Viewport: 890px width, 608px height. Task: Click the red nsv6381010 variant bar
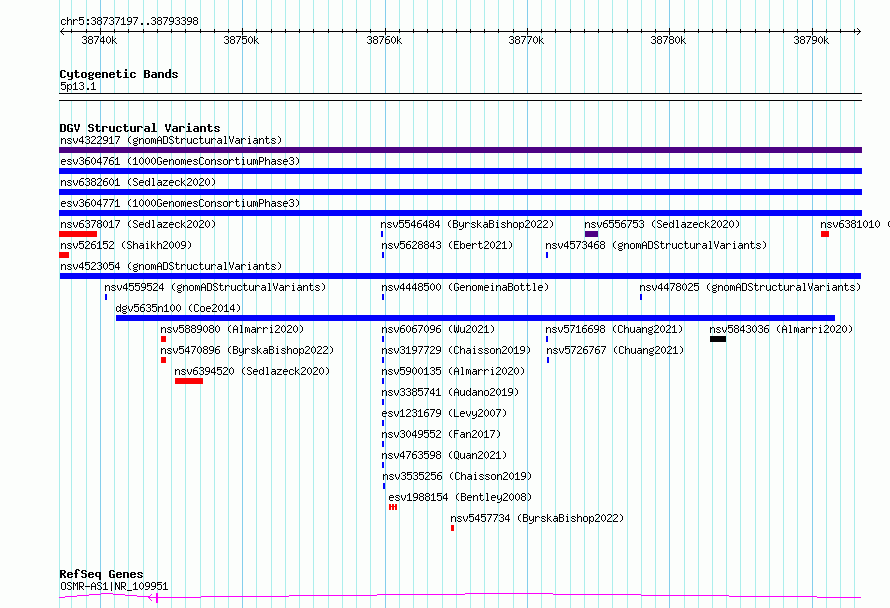pyautogui.click(x=825, y=234)
